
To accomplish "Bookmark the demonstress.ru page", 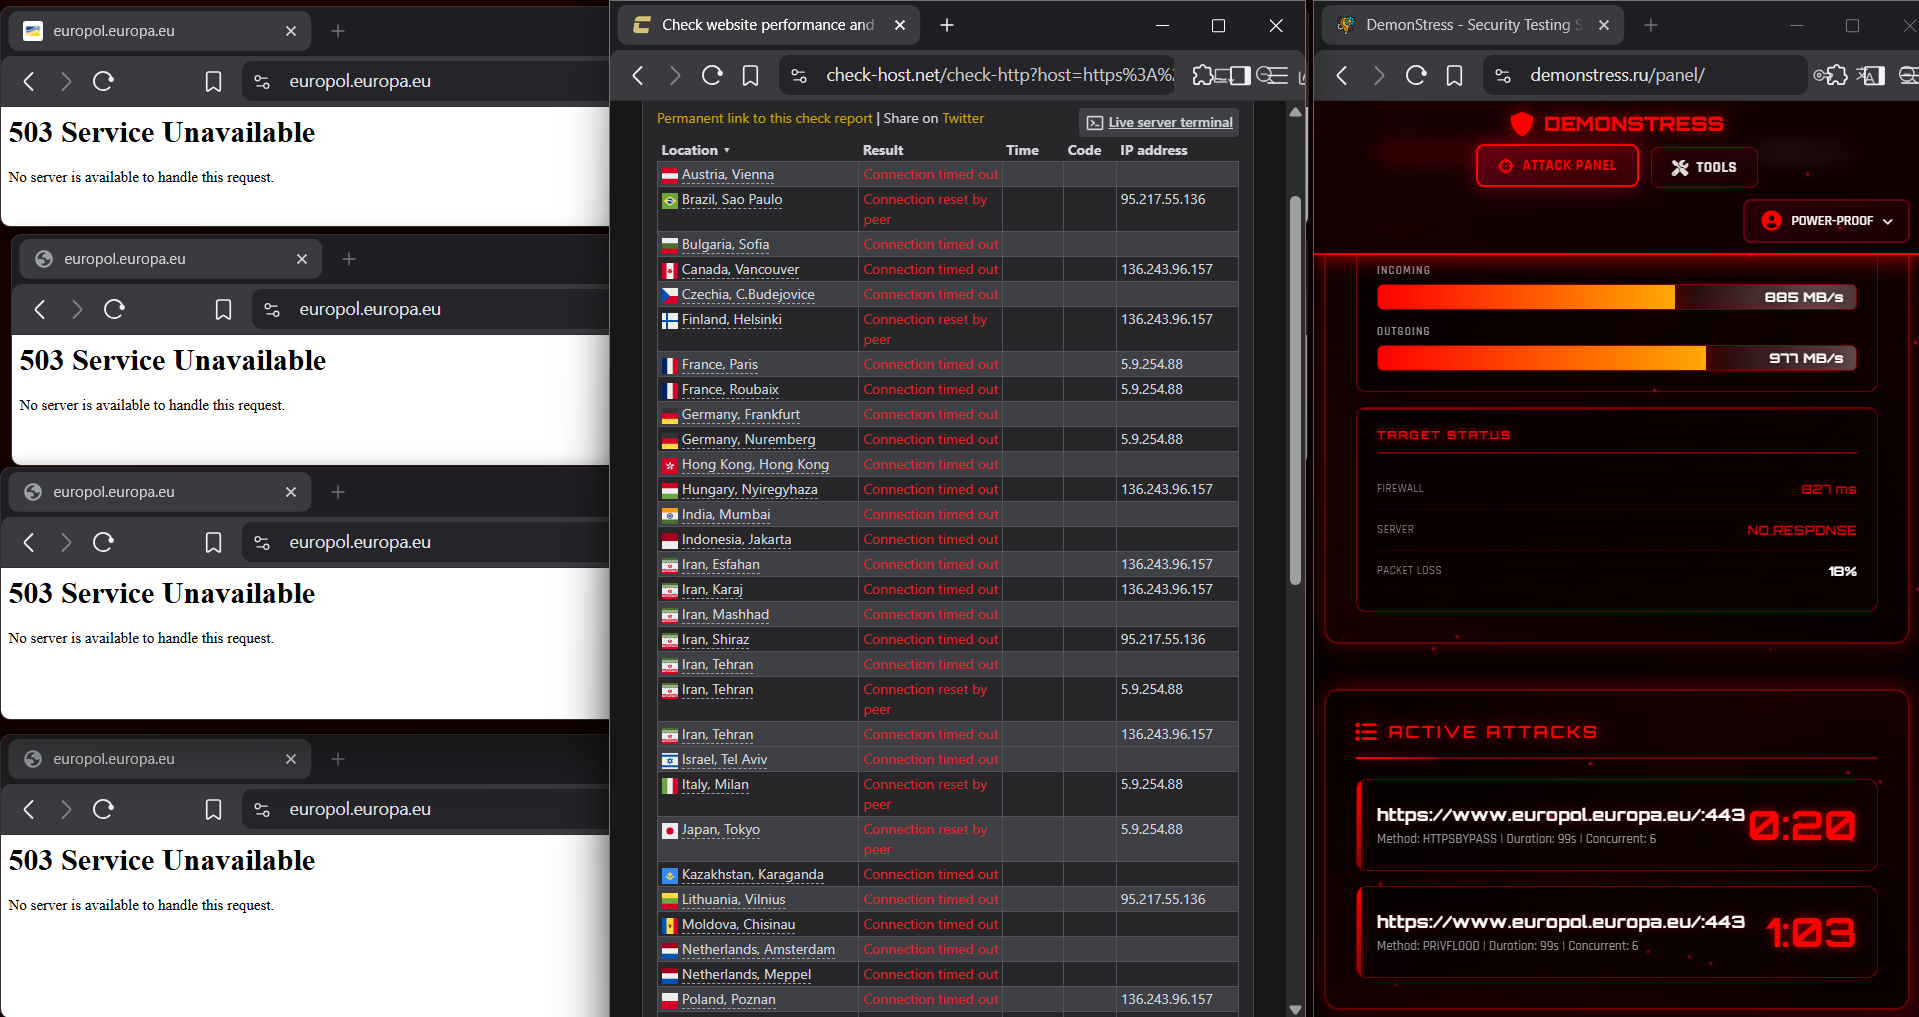I will pos(1455,75).
